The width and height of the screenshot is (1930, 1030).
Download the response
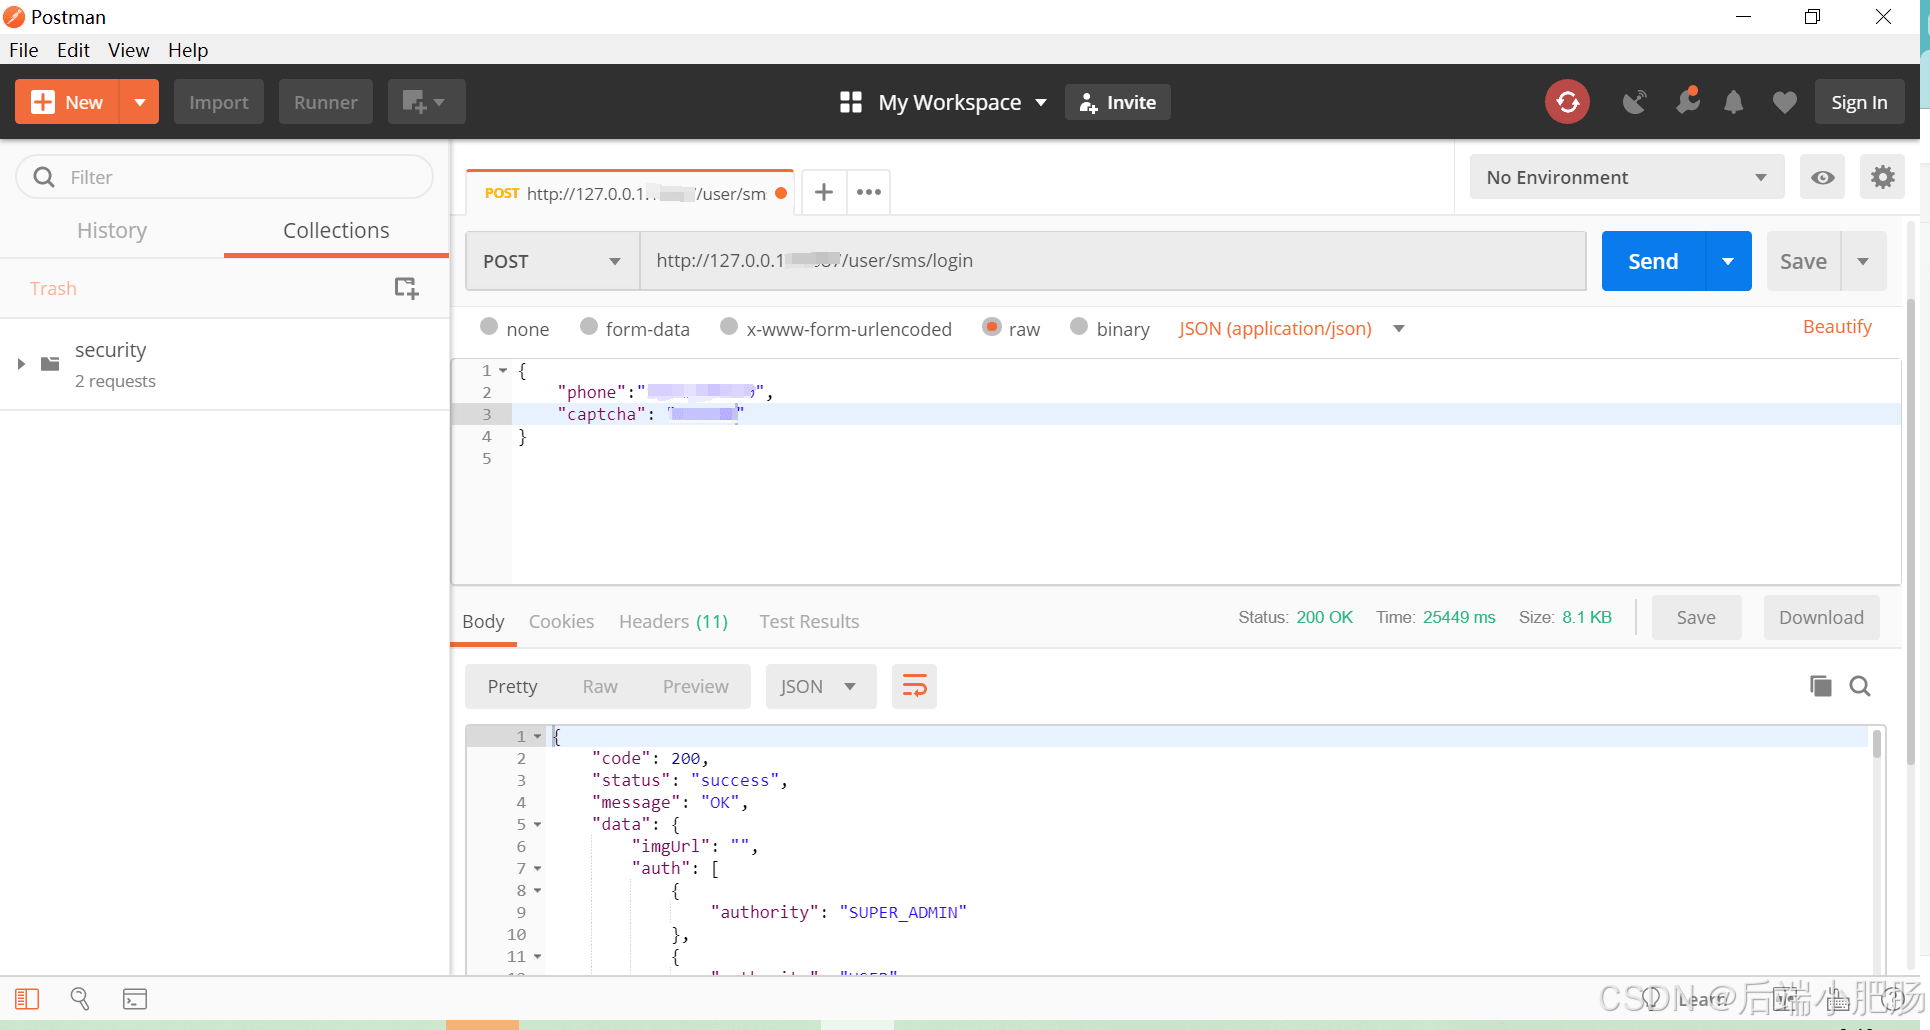1821,617
